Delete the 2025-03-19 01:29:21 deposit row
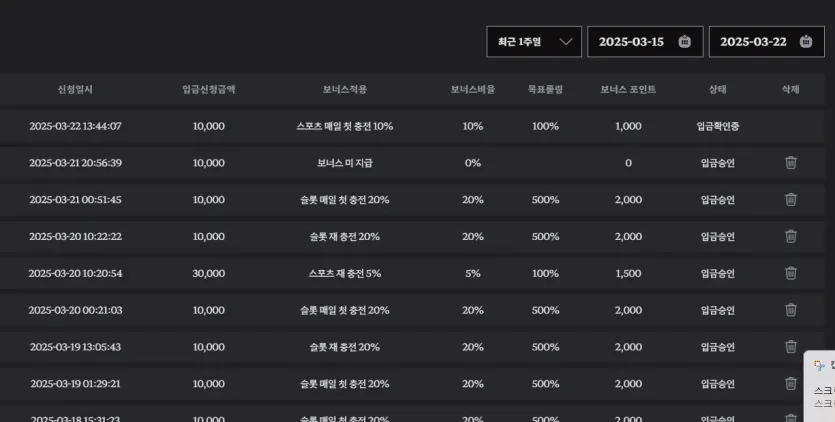835x422 pixels. (x=791, y=383)
